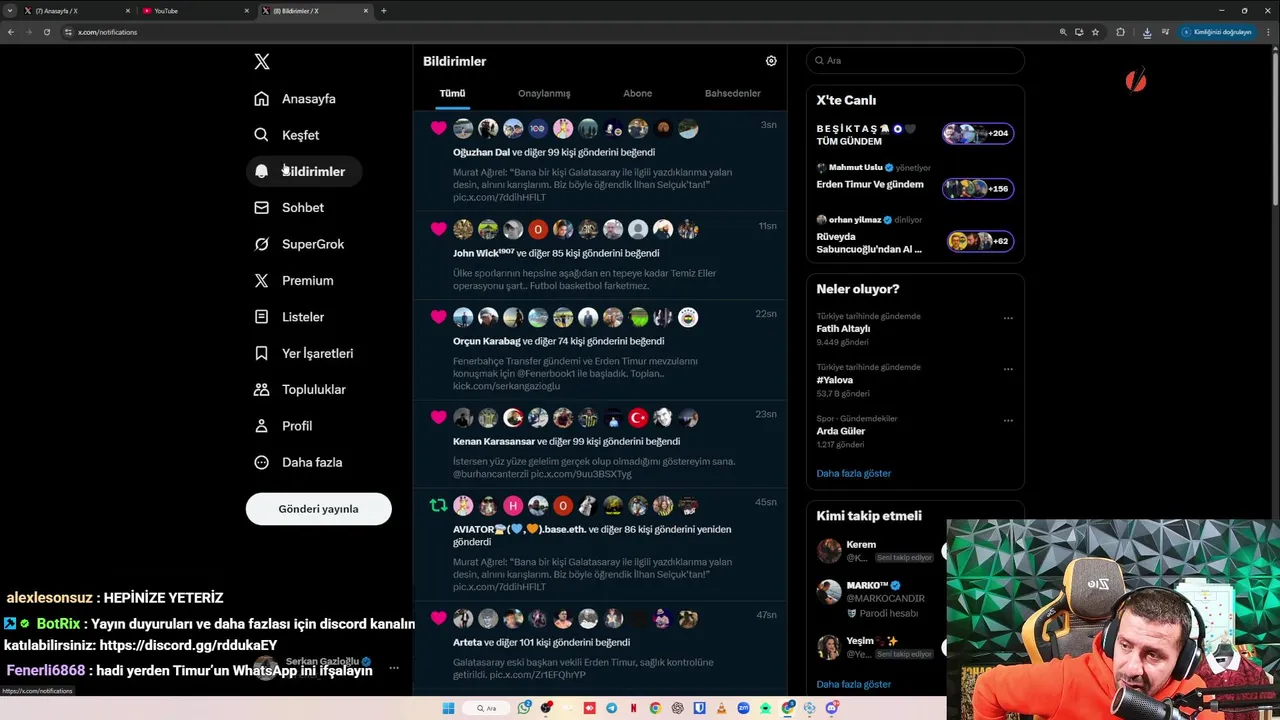This screenshot has height=720, width=1280.
Task: Switch to the Tümü tab
Action: 452,93
